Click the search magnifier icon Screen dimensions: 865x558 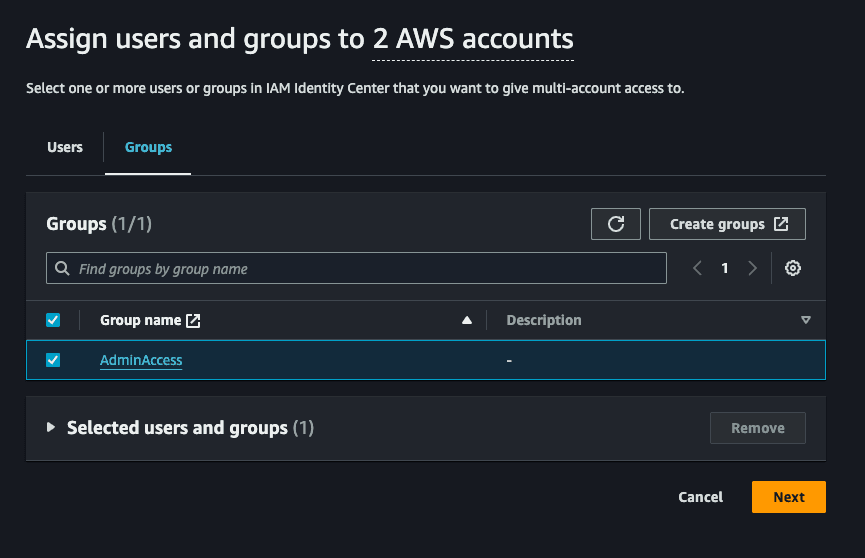click(62, 268)
